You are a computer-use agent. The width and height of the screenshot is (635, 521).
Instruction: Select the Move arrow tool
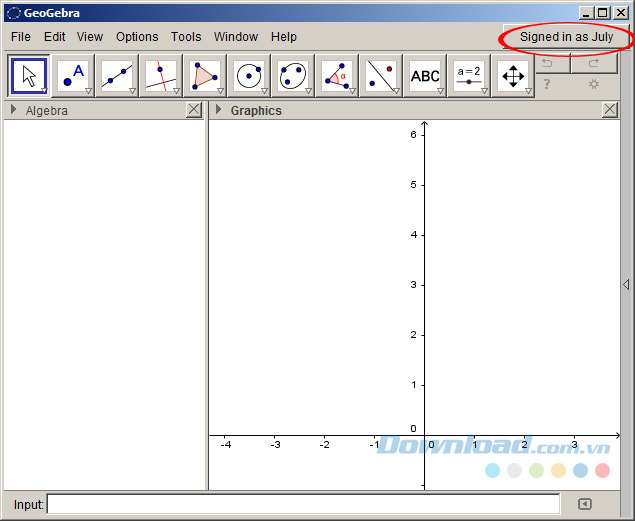[30, 76]
